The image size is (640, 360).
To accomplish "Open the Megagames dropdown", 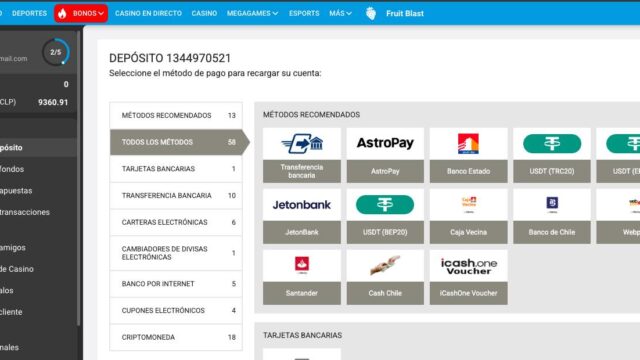I will [252, 13].
